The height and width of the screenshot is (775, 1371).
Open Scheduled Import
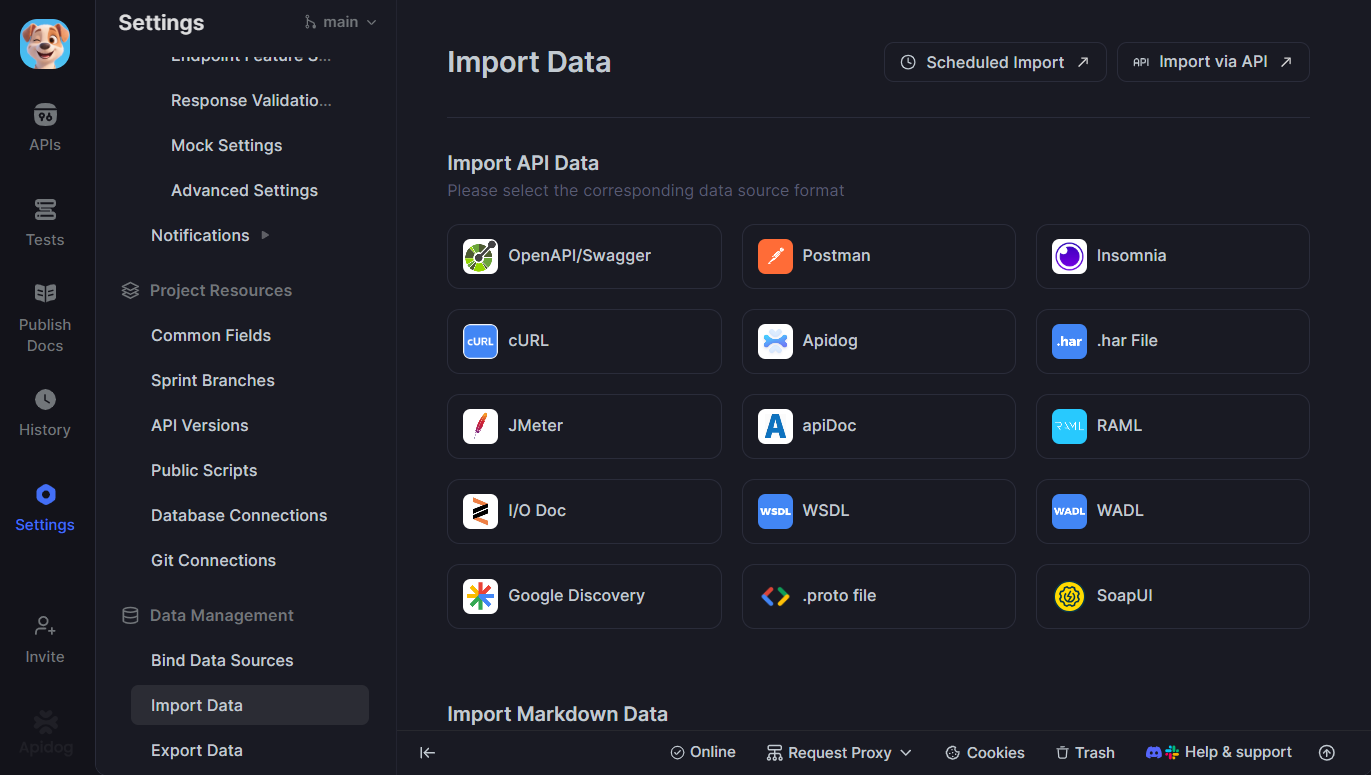pyautogui.click(x=994, y=61)
